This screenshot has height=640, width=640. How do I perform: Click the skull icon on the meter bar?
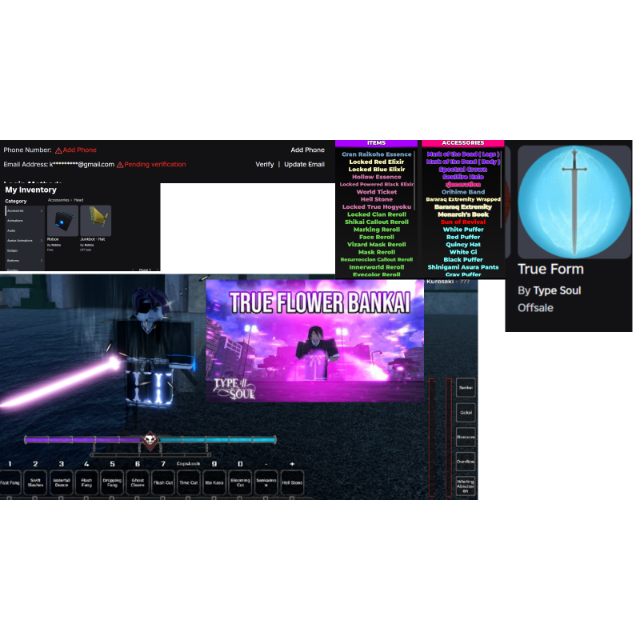150,441
